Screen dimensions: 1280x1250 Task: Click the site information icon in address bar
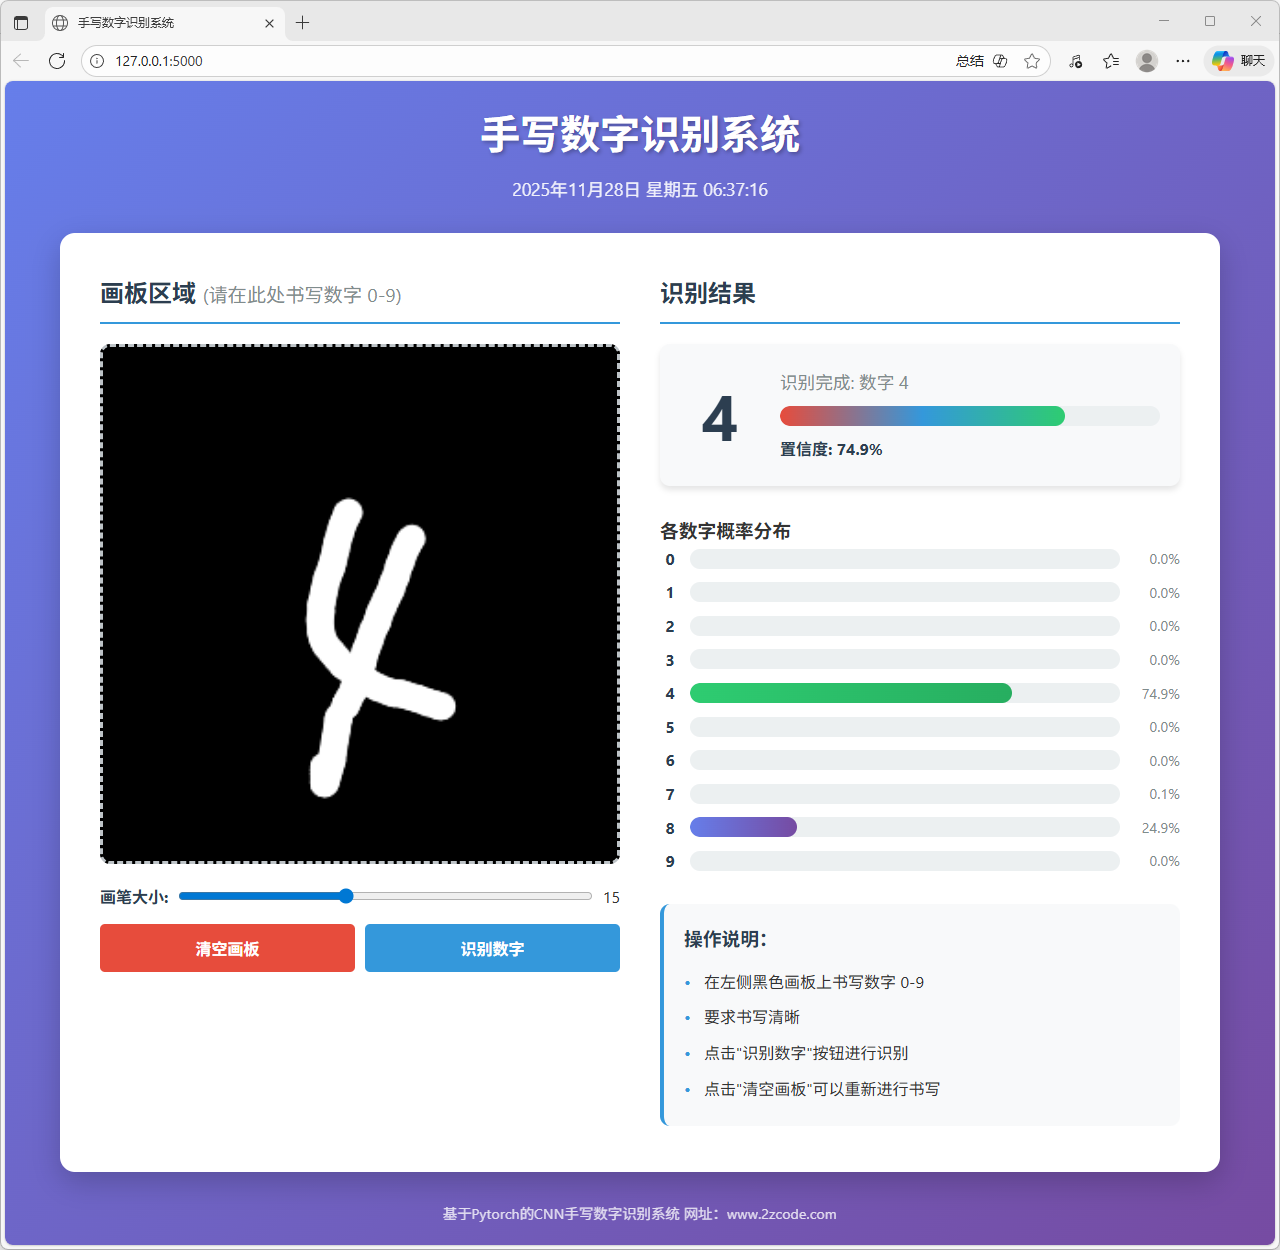tap(97, 61)
